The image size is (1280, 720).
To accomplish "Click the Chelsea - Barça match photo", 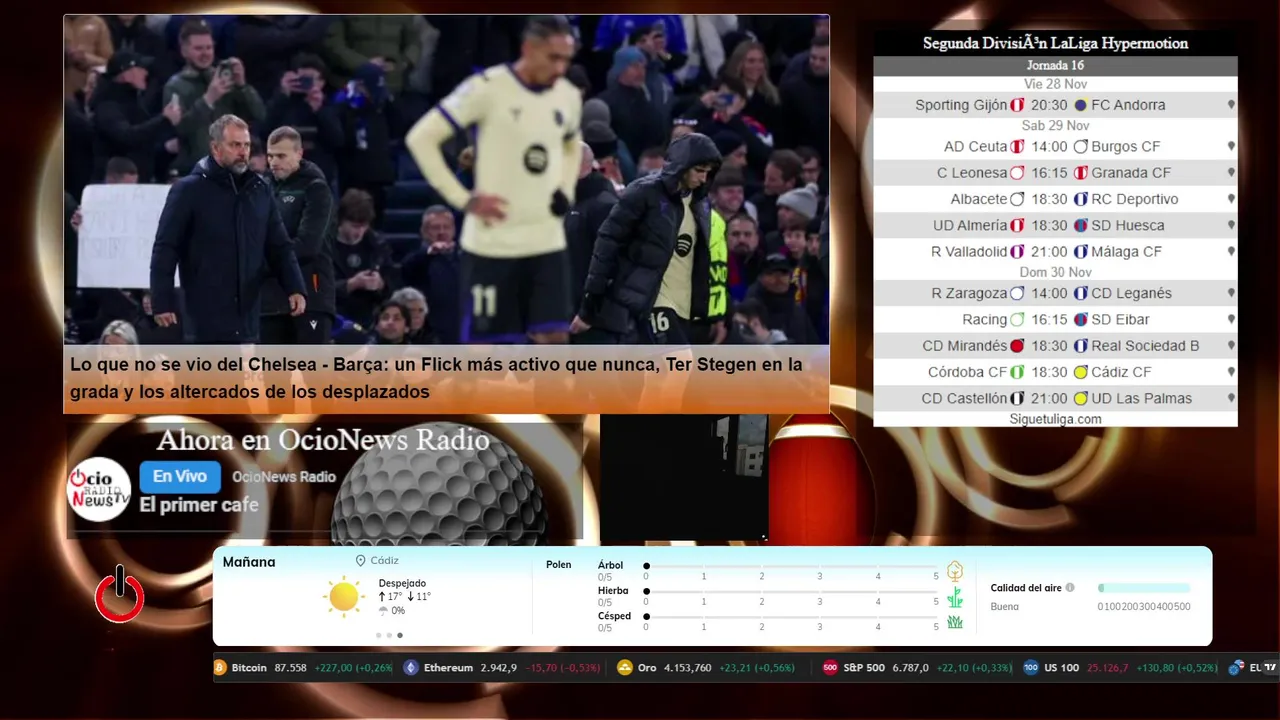I will (446, 180).
